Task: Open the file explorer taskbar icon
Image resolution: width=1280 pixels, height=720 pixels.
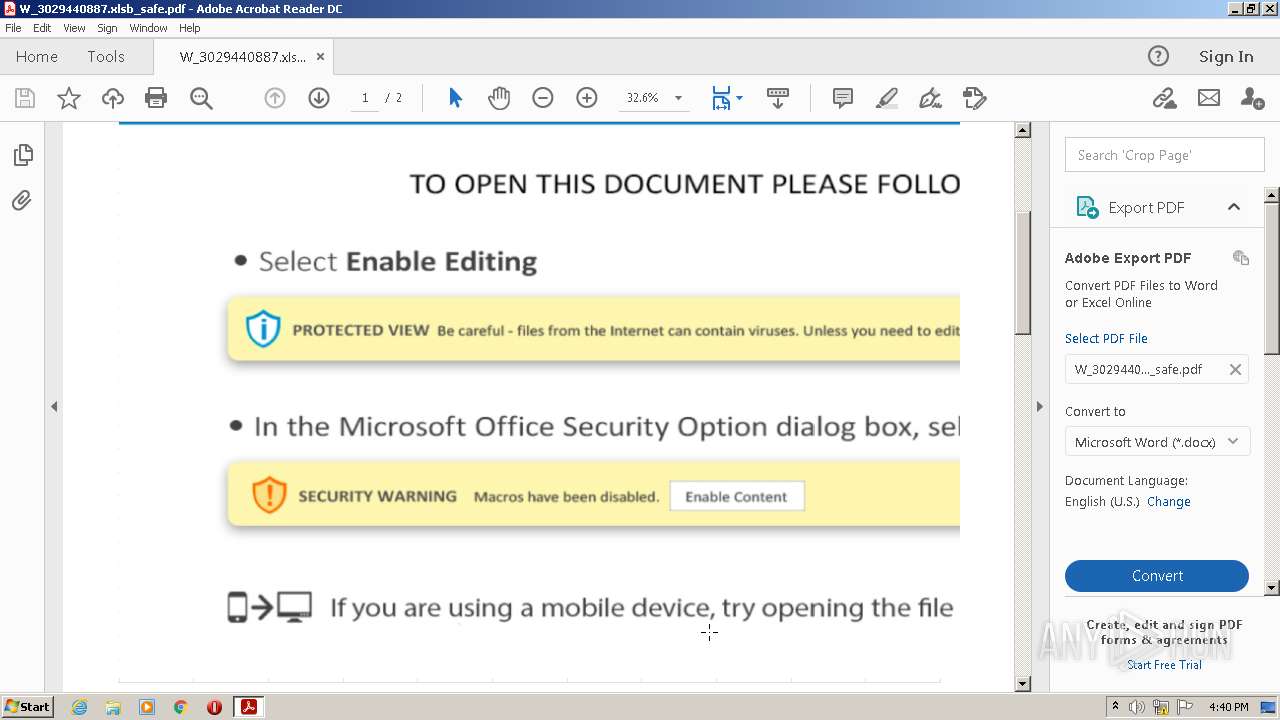Action: 113,707
